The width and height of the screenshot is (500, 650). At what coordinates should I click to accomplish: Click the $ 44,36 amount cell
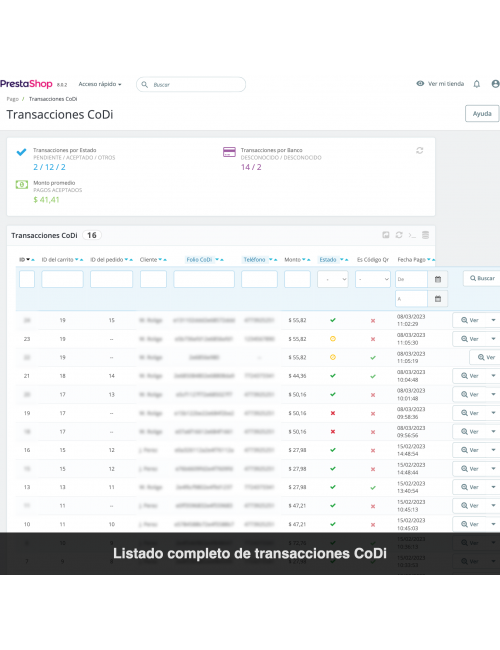pos(297,376)
